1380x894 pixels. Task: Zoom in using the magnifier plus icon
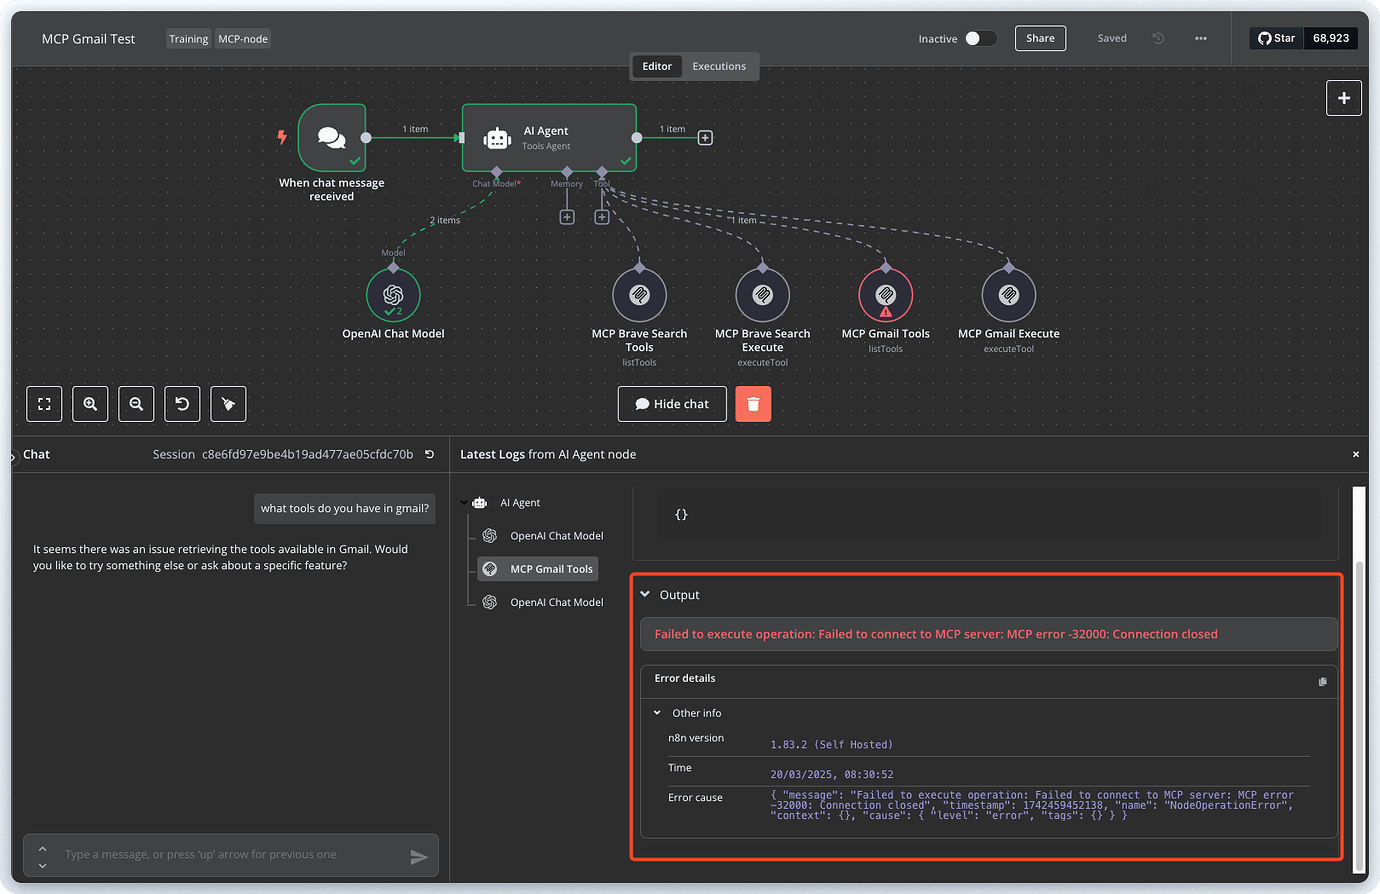tap(90, 403)
